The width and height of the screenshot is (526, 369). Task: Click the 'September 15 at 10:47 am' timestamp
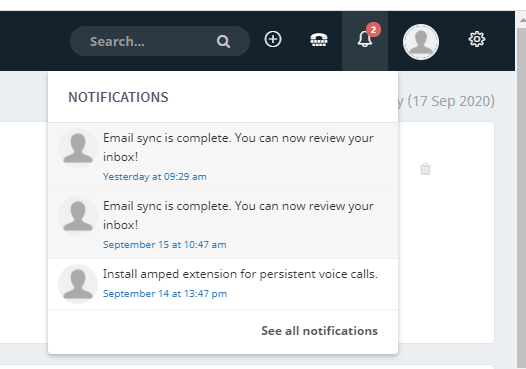click(x=165, y=245)
